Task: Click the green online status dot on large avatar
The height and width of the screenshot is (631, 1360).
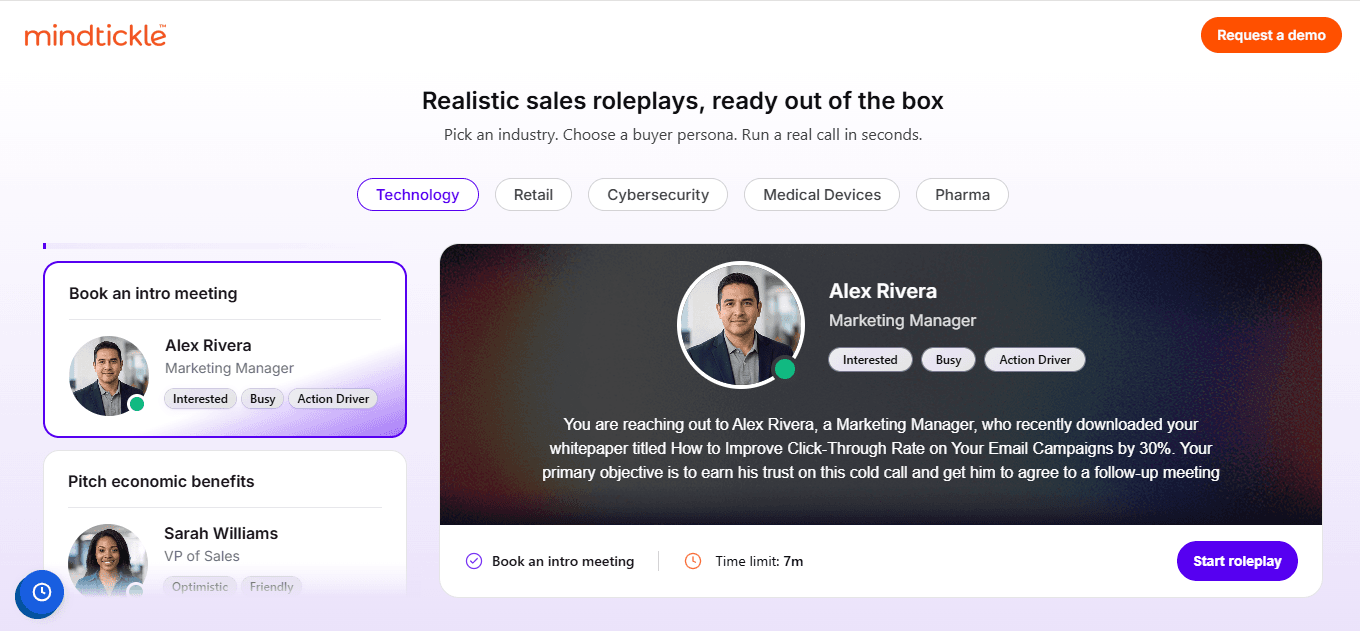Action: [785, 369]
